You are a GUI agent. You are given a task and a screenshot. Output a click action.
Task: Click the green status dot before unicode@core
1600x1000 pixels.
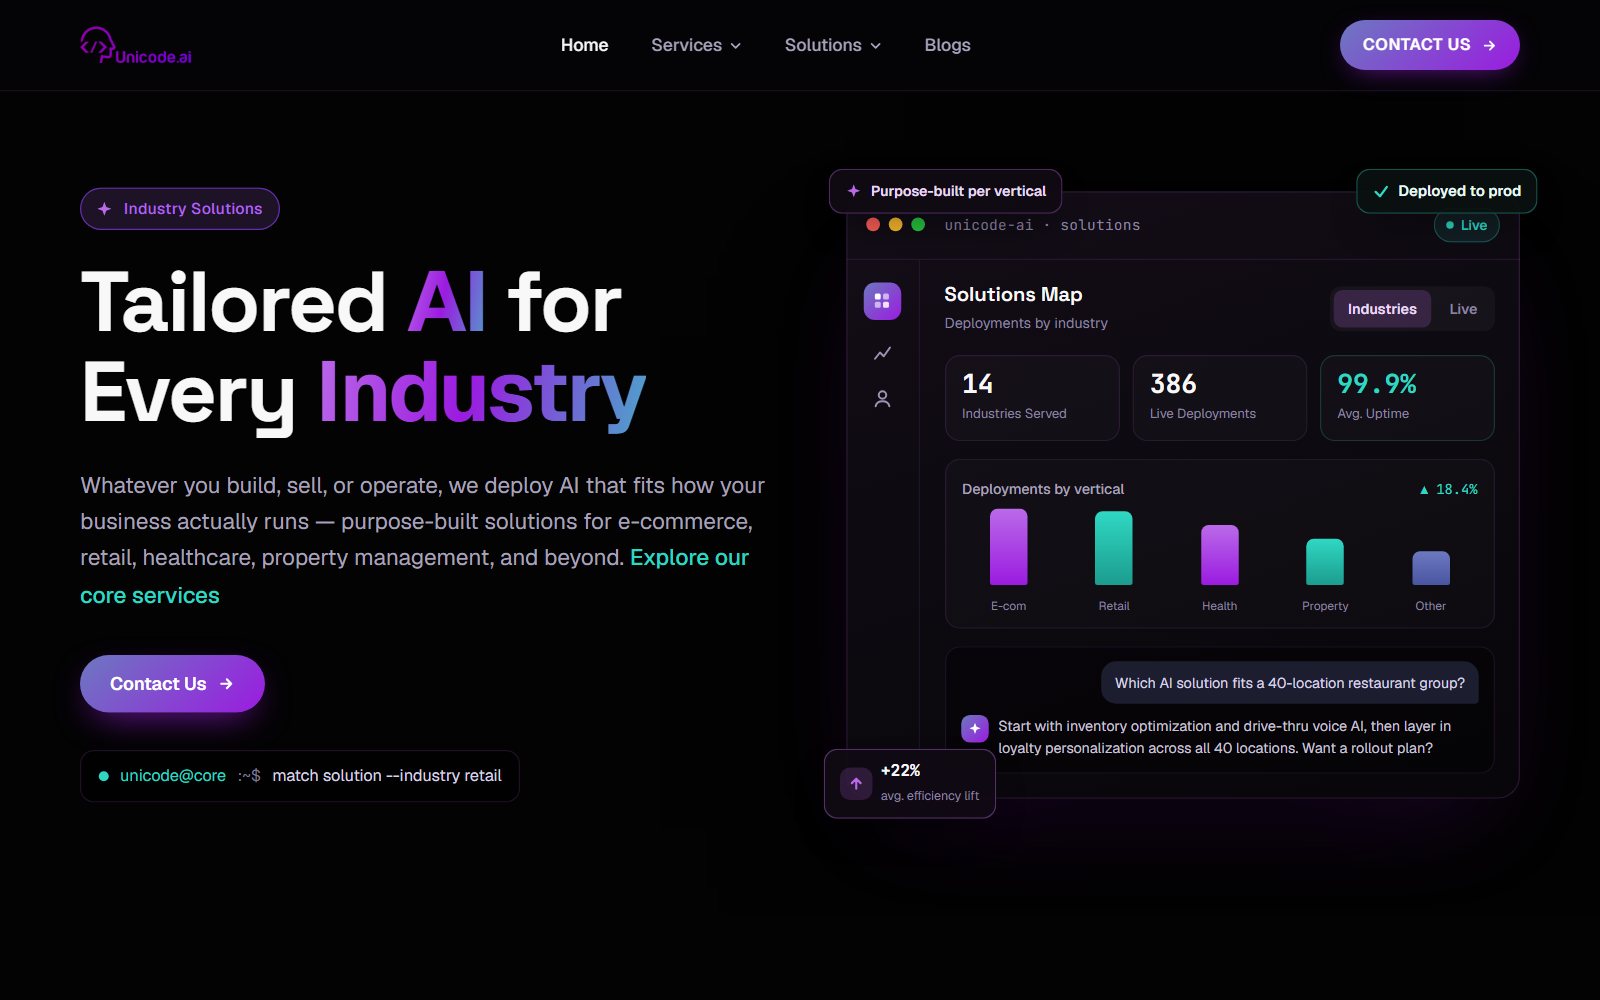coord(104,776)
